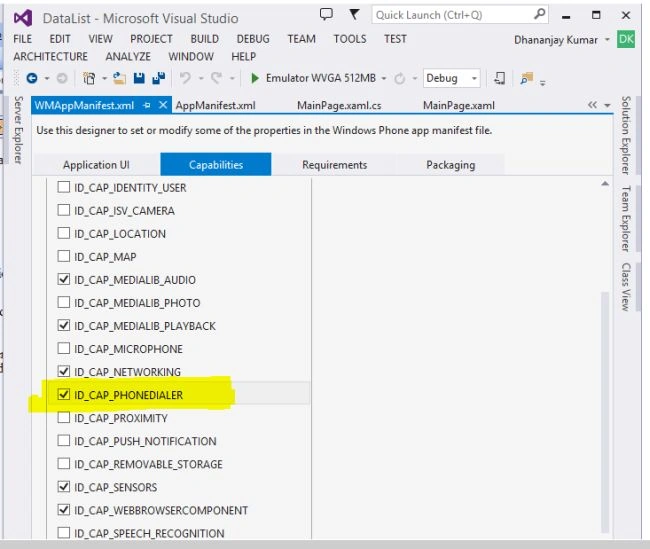
Task: Expand the Emulator WVGA 512MB target dropdown
Action: [x=384, y=78]
